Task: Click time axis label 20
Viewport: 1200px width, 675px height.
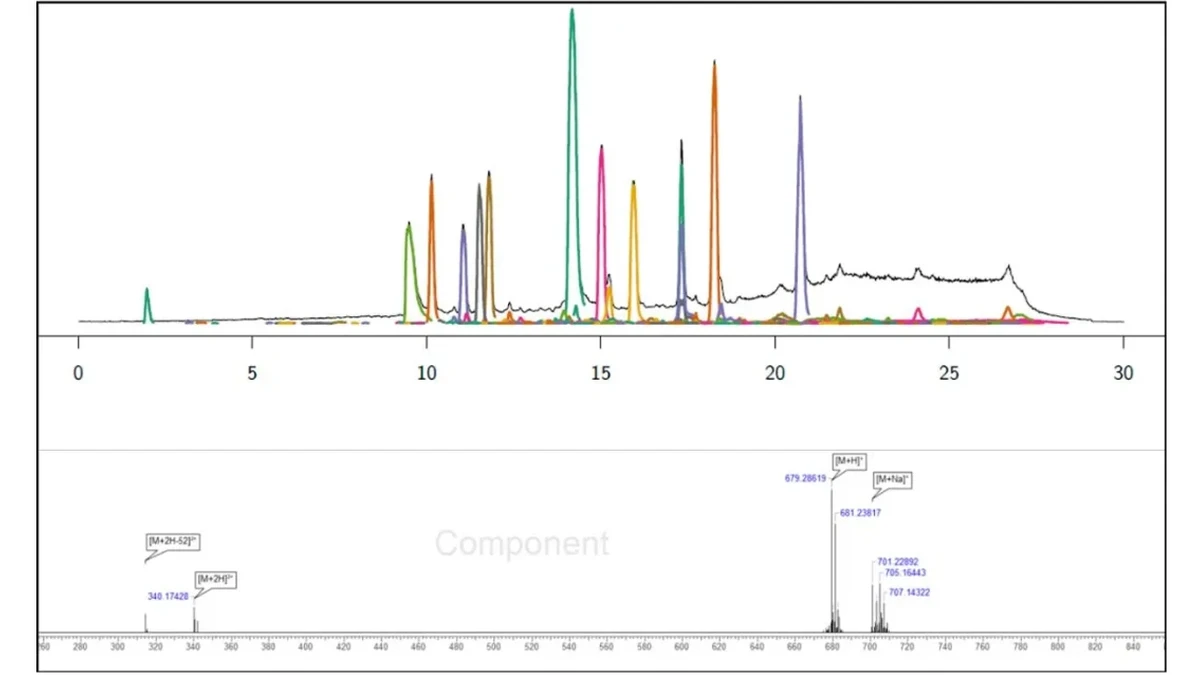Action: click(x=775, y=373)
